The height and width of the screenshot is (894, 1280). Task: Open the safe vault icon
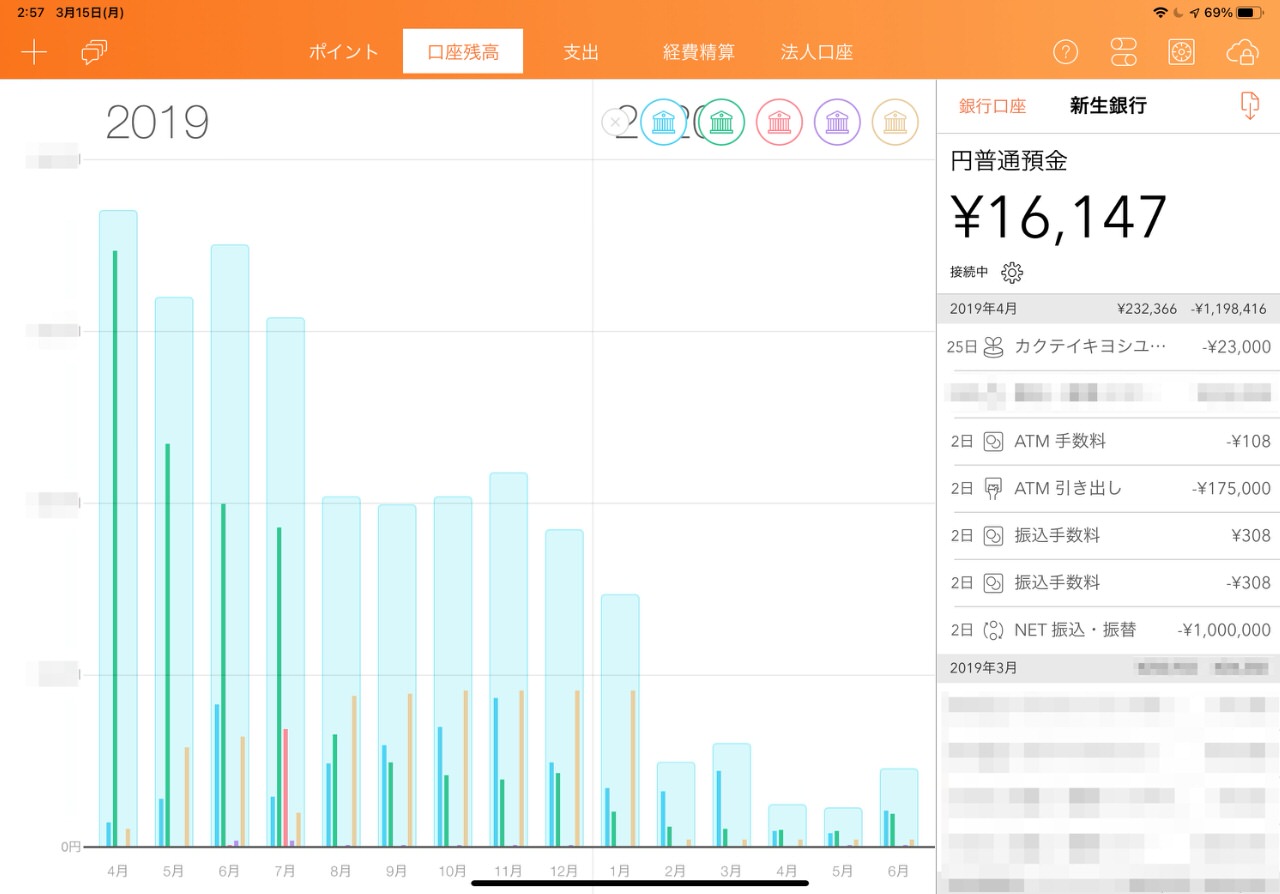click(x=1181, y=53)
